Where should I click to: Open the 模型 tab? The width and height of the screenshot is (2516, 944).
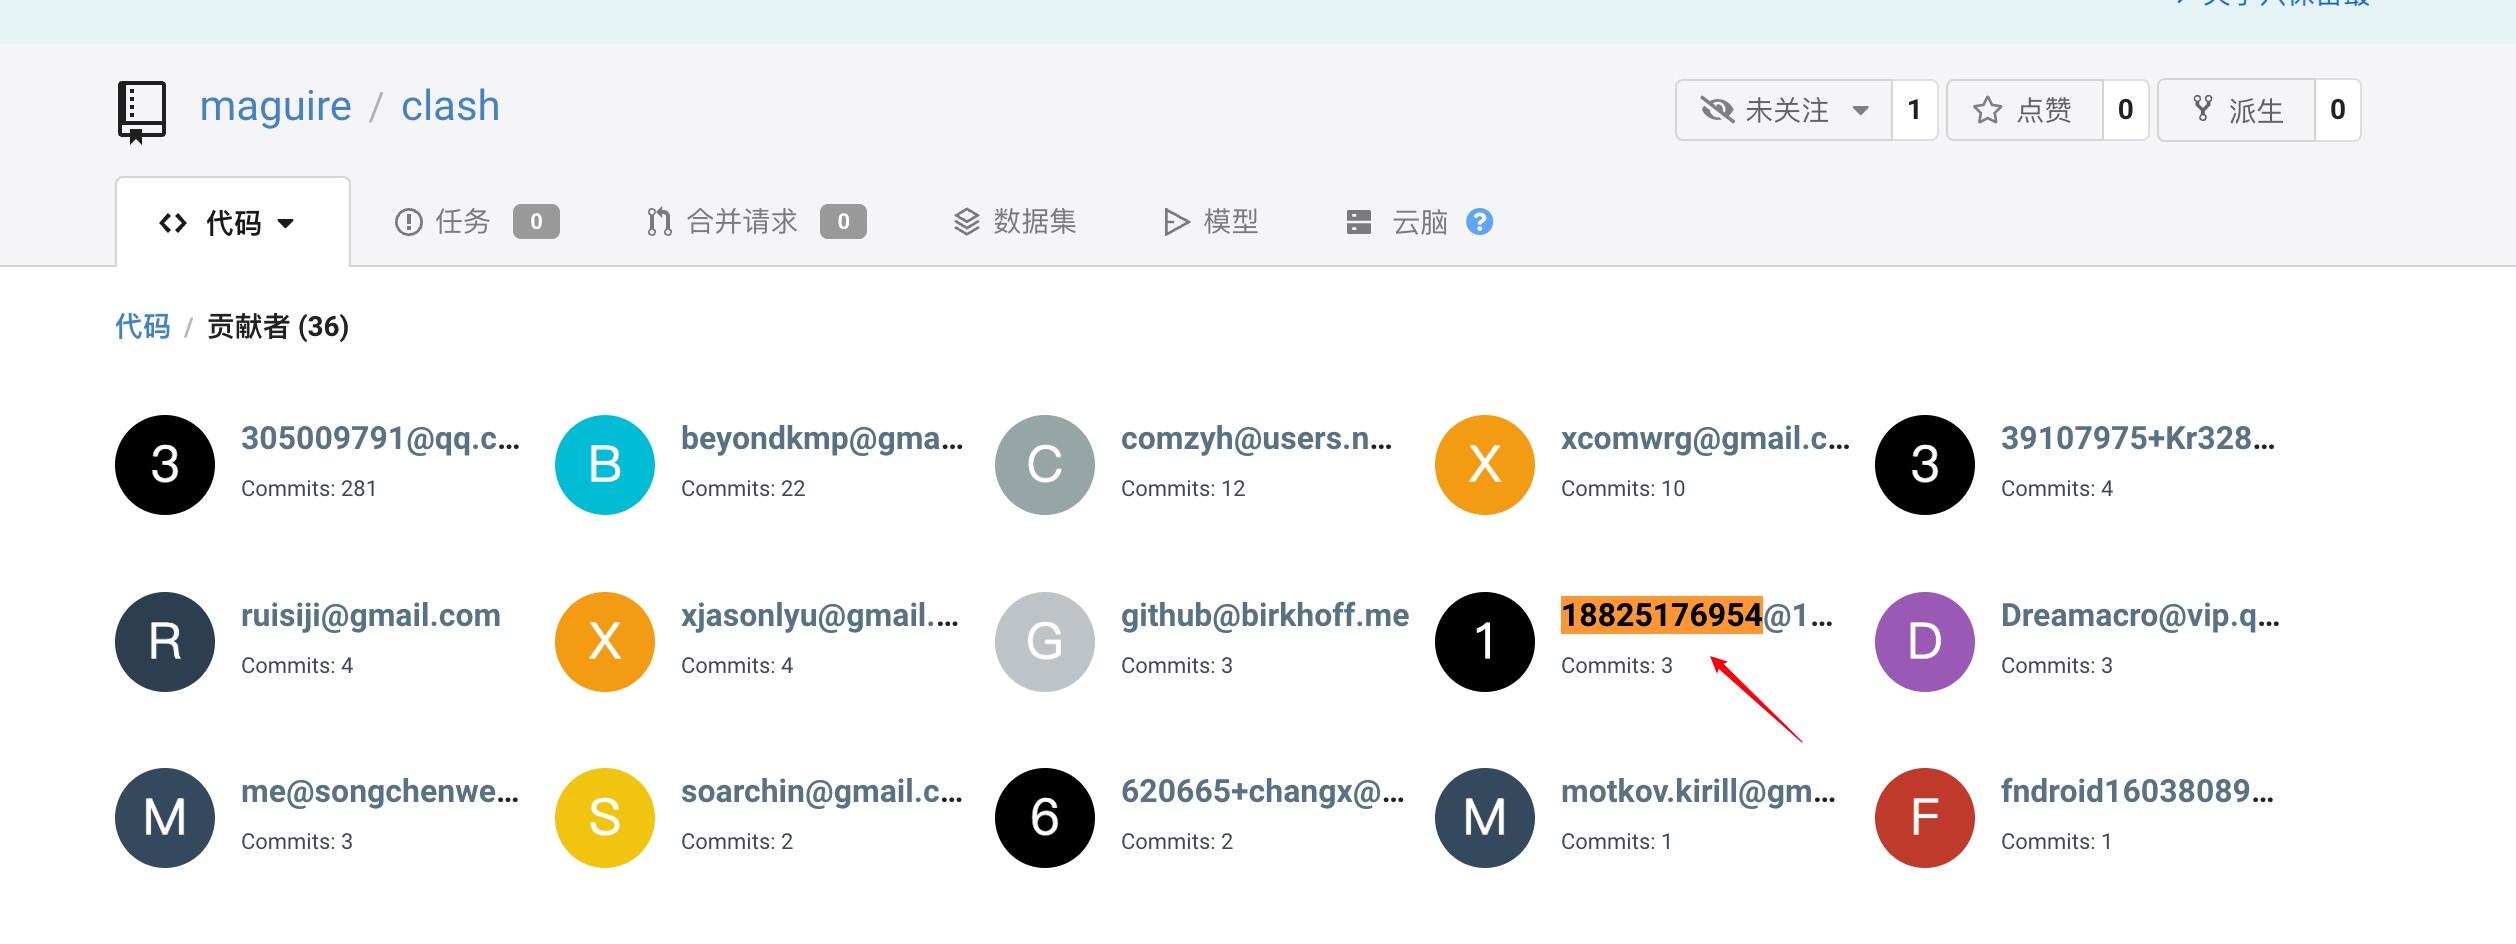click(x=1210, y=221)
